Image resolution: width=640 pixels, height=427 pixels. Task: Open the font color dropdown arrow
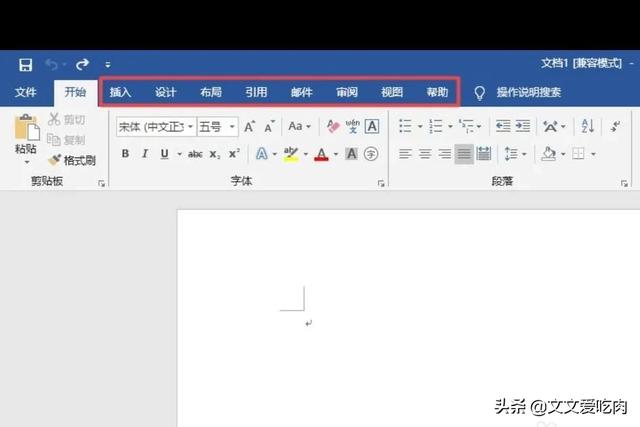click(336, 154)
